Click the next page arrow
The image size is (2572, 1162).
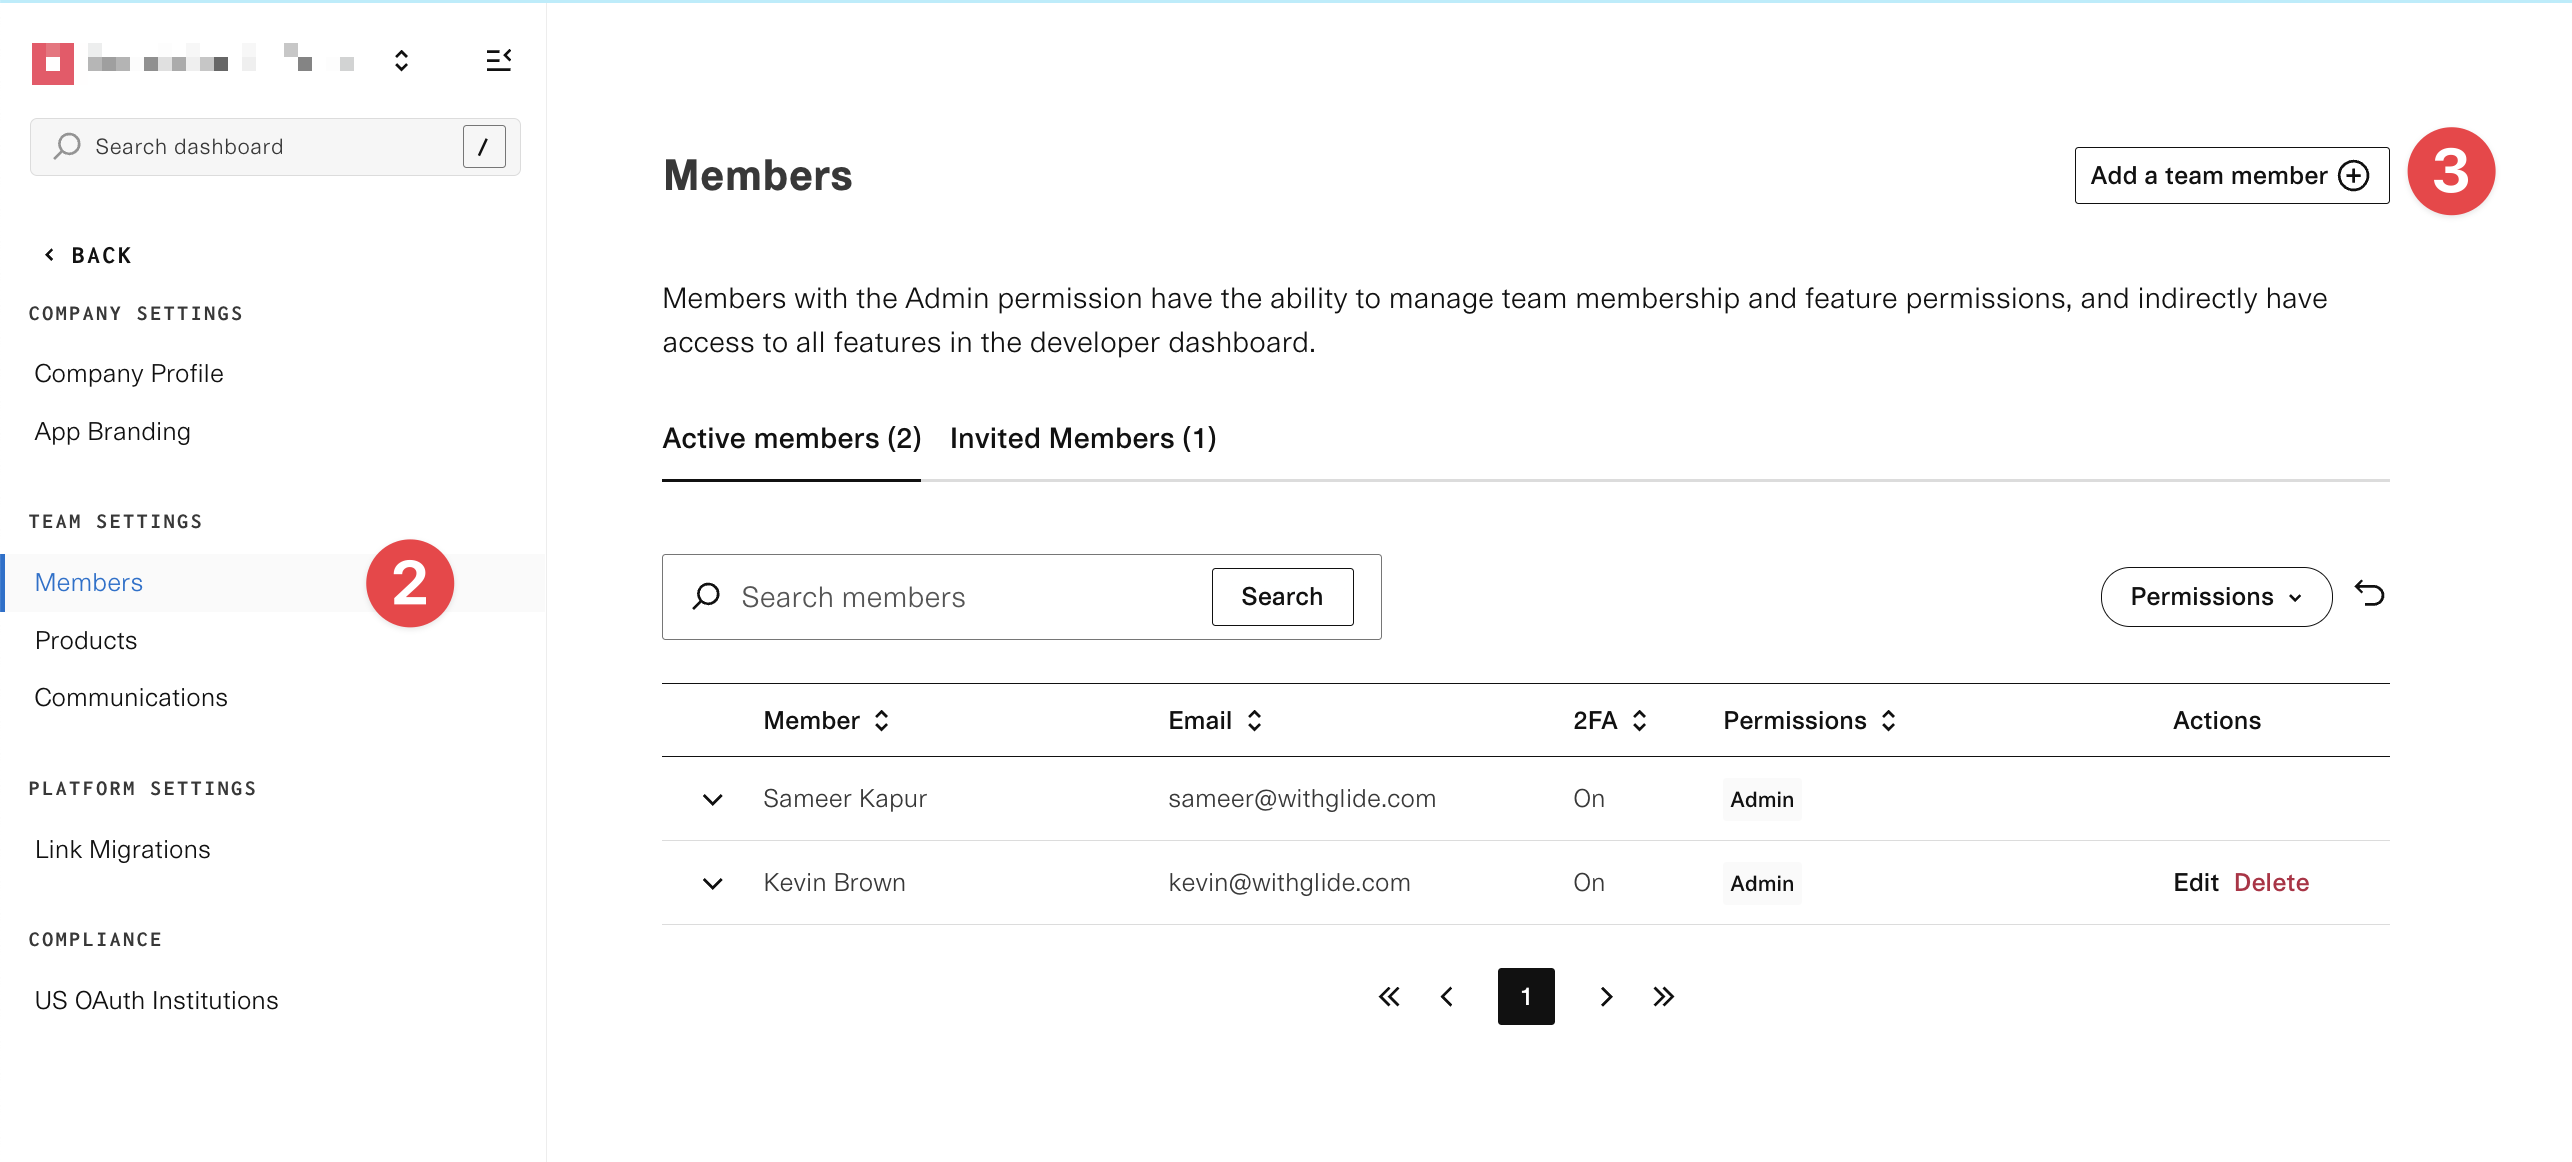click(1606, 997)
